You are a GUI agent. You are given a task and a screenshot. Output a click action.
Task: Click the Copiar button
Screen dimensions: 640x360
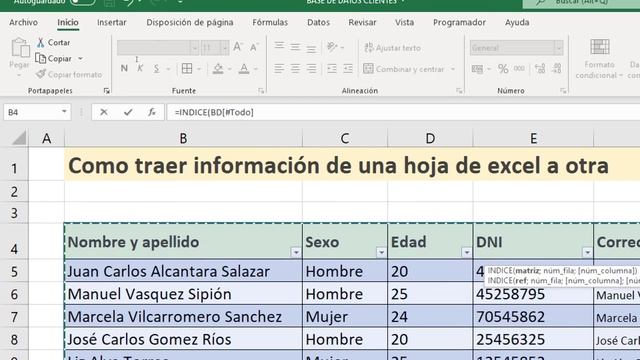click(x=54, y=59)
